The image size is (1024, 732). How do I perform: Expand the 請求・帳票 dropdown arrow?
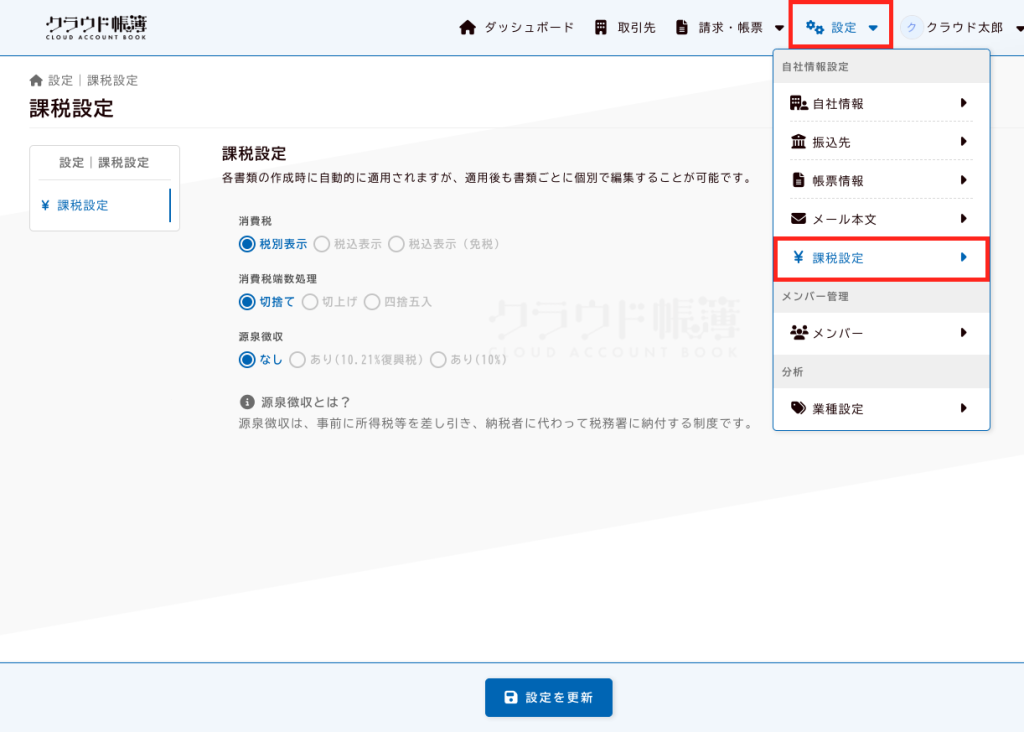(780, 28)
